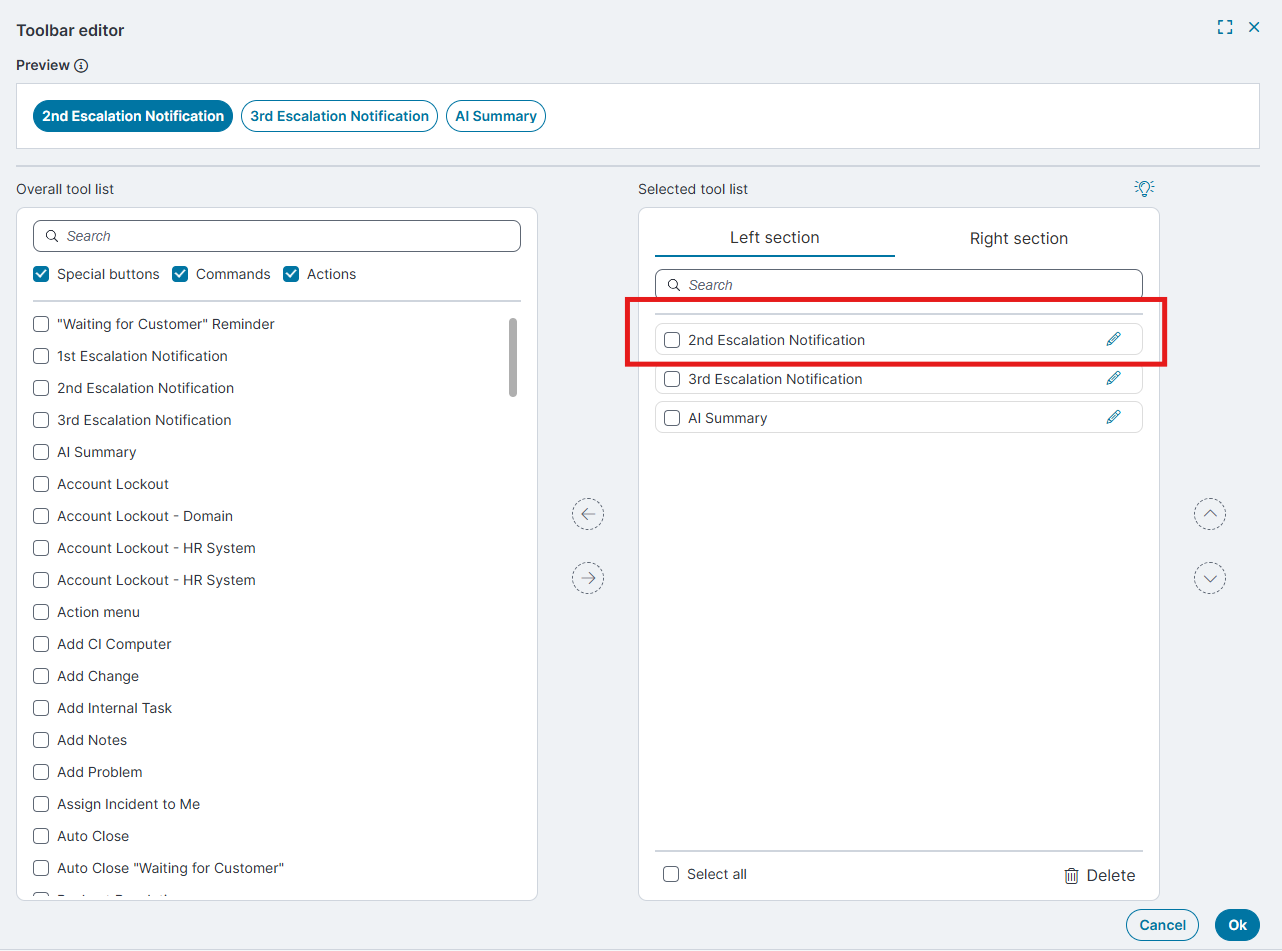This screenshot has width=1282, height=951.
Task: Switch to the Right section tab
Action: tap(1018, 238)
